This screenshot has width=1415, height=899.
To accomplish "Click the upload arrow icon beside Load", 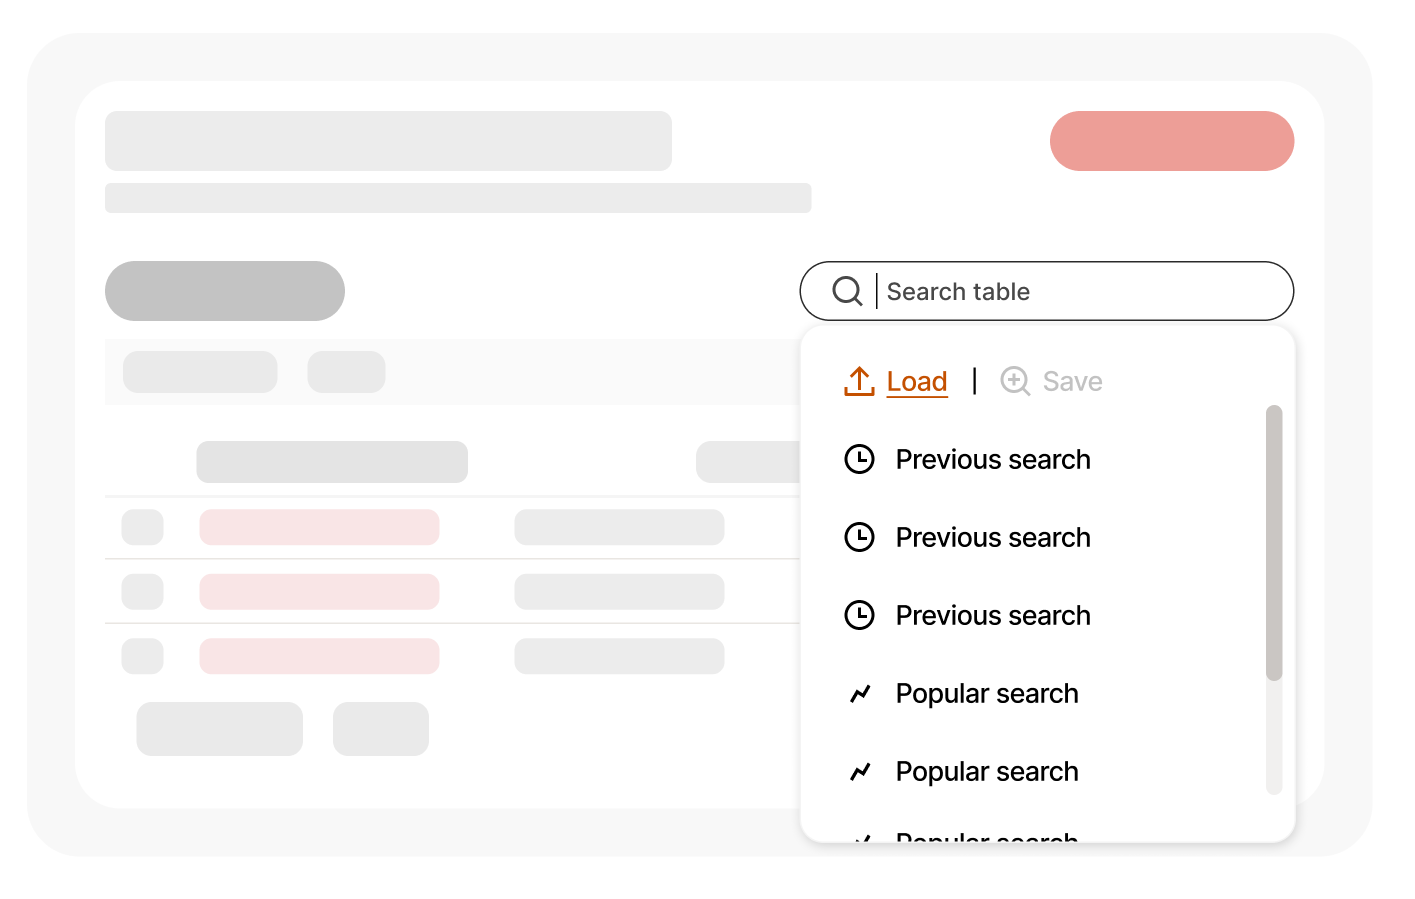I will [x=858, y=381].
